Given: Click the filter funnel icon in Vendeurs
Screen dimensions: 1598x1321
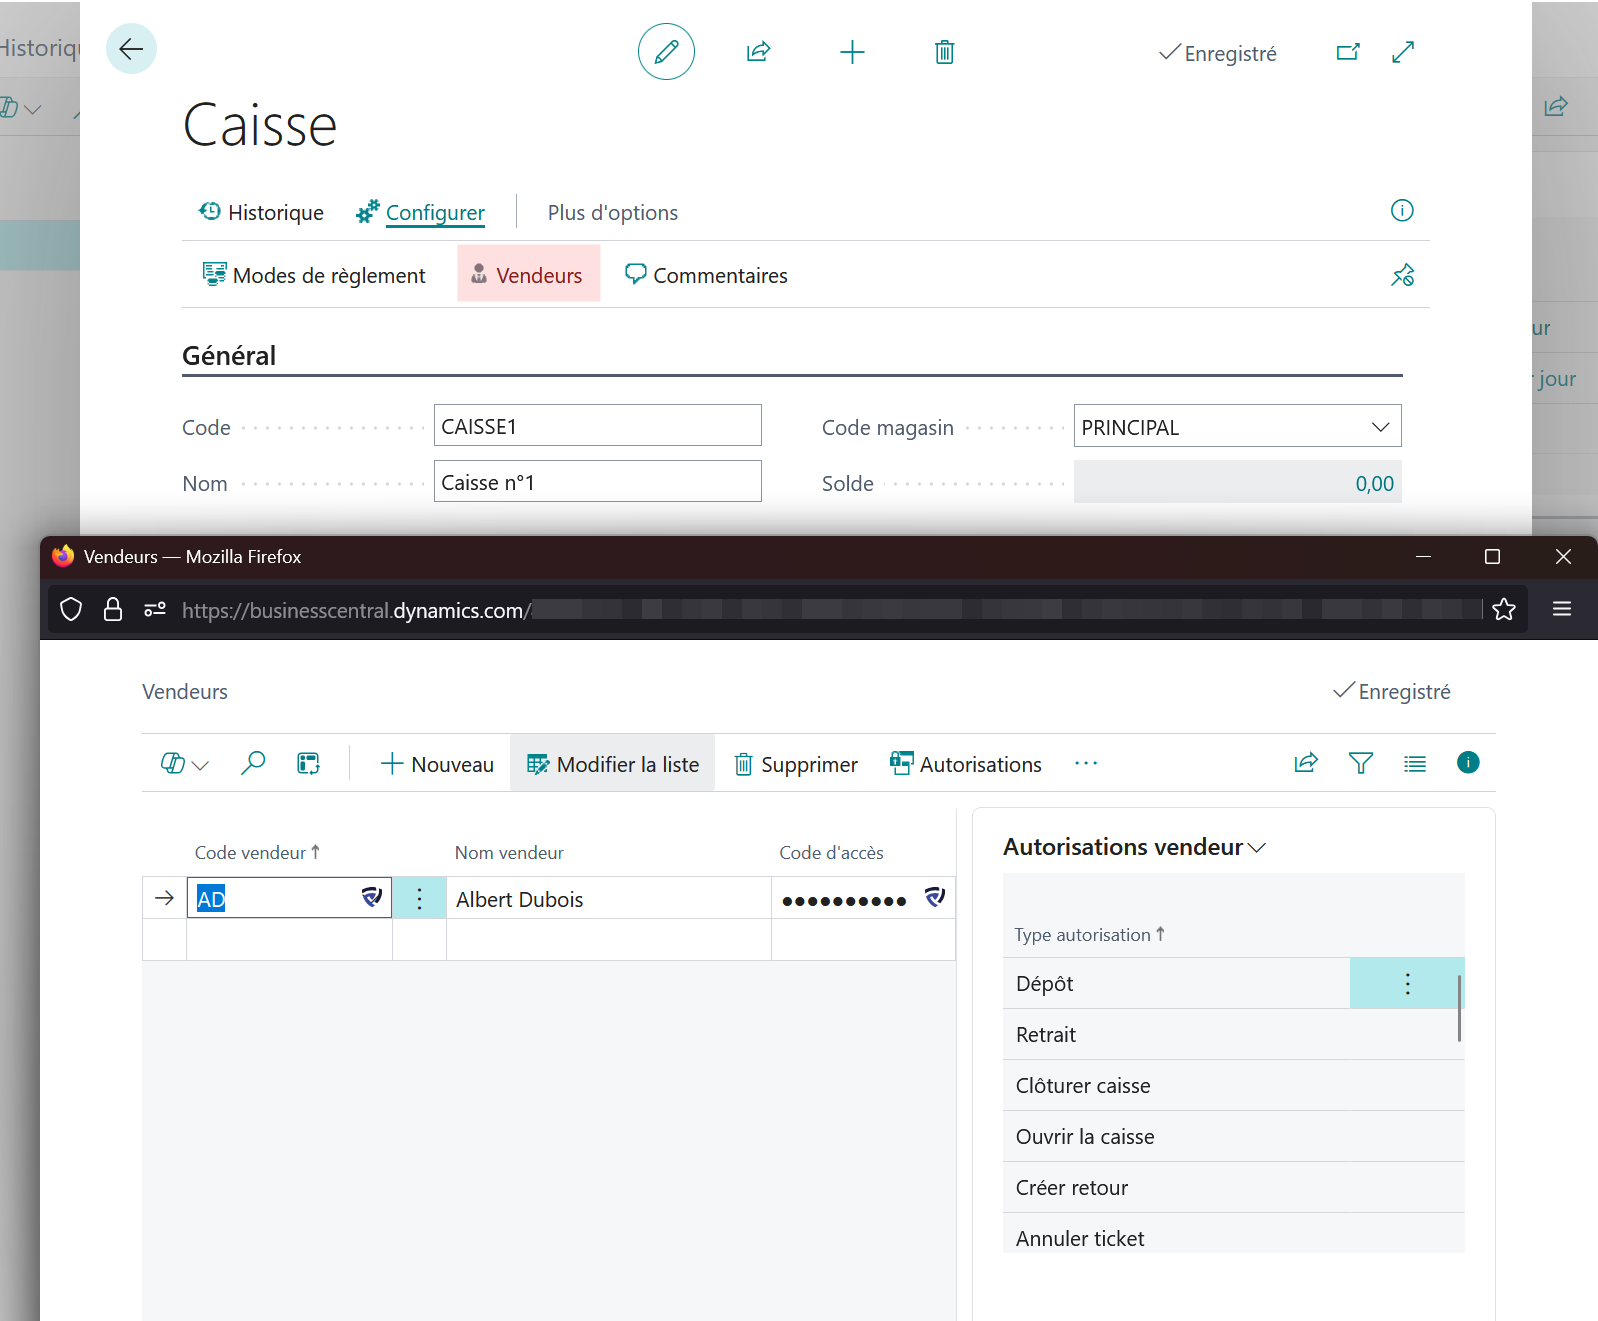Looking at the screenshot, I should click(x=1360, y=764).
